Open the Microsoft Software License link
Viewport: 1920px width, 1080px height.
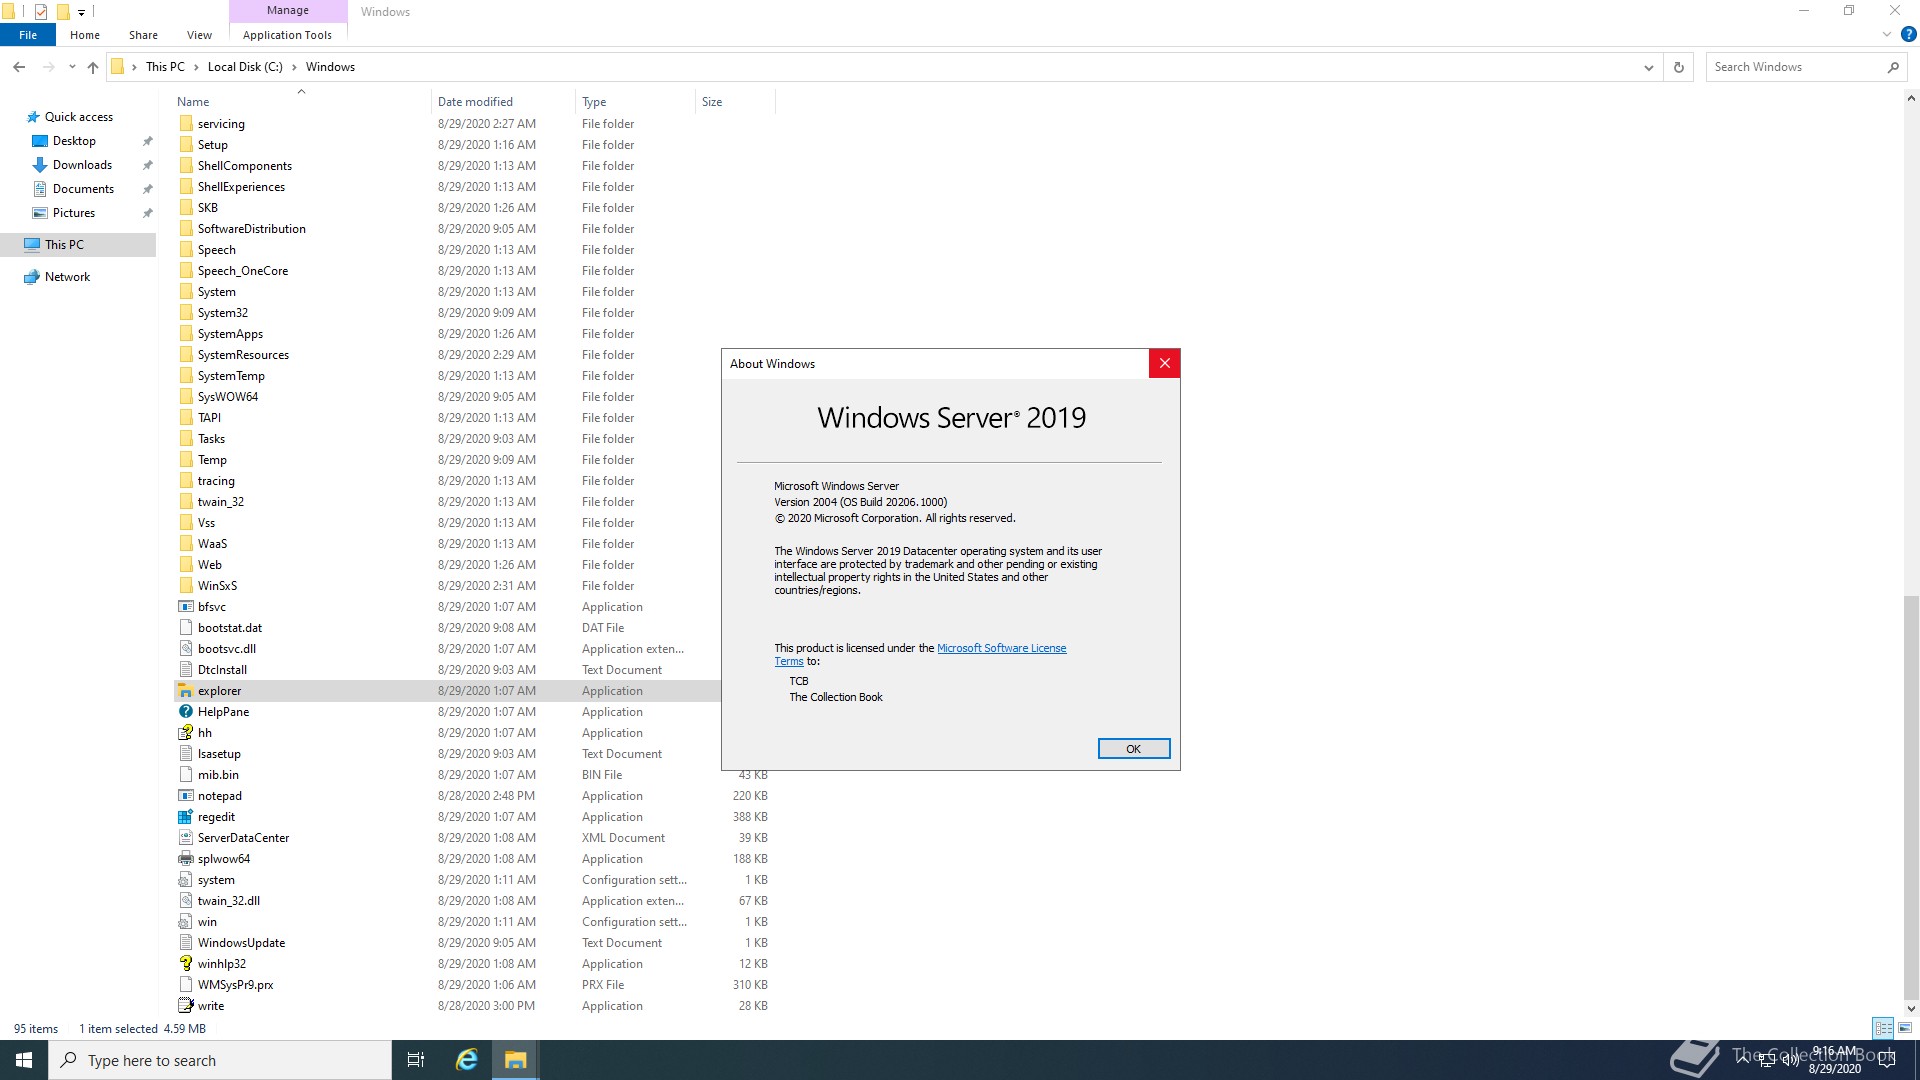tap(1001, 648)
